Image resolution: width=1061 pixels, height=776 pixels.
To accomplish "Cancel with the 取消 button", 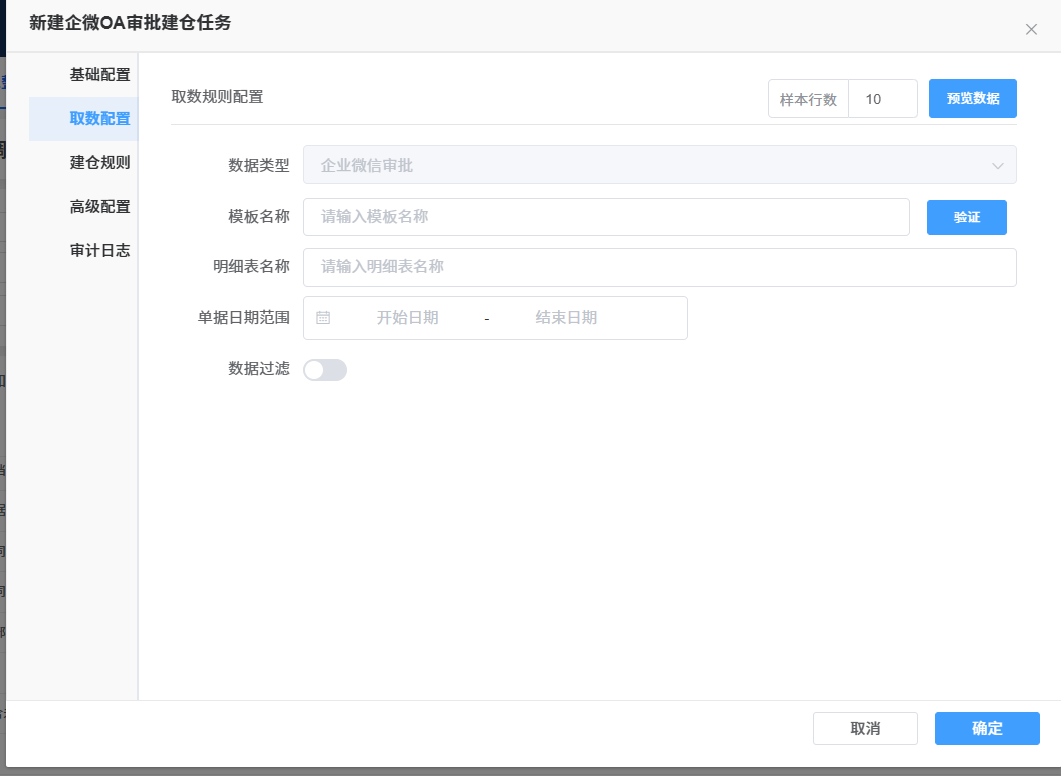I will point(865,728).
